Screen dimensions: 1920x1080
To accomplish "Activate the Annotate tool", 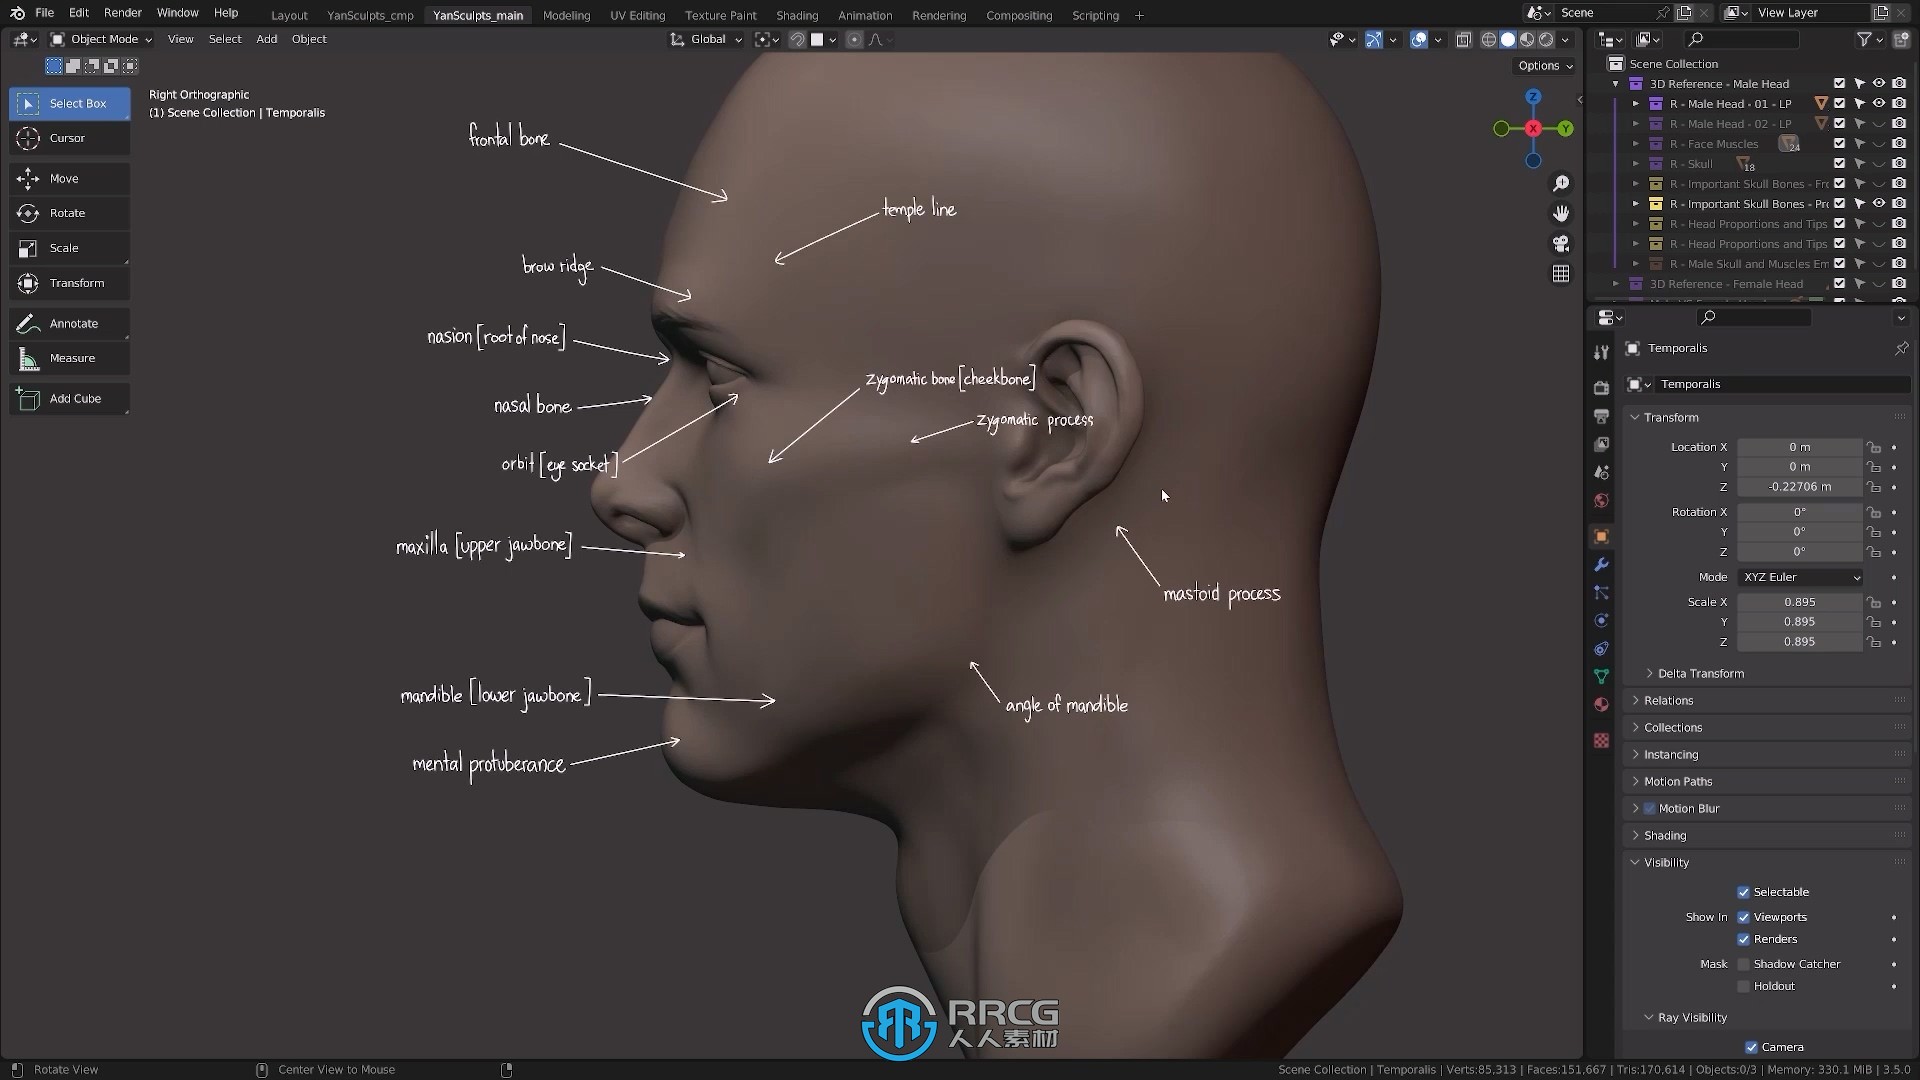I will [69, 323].
